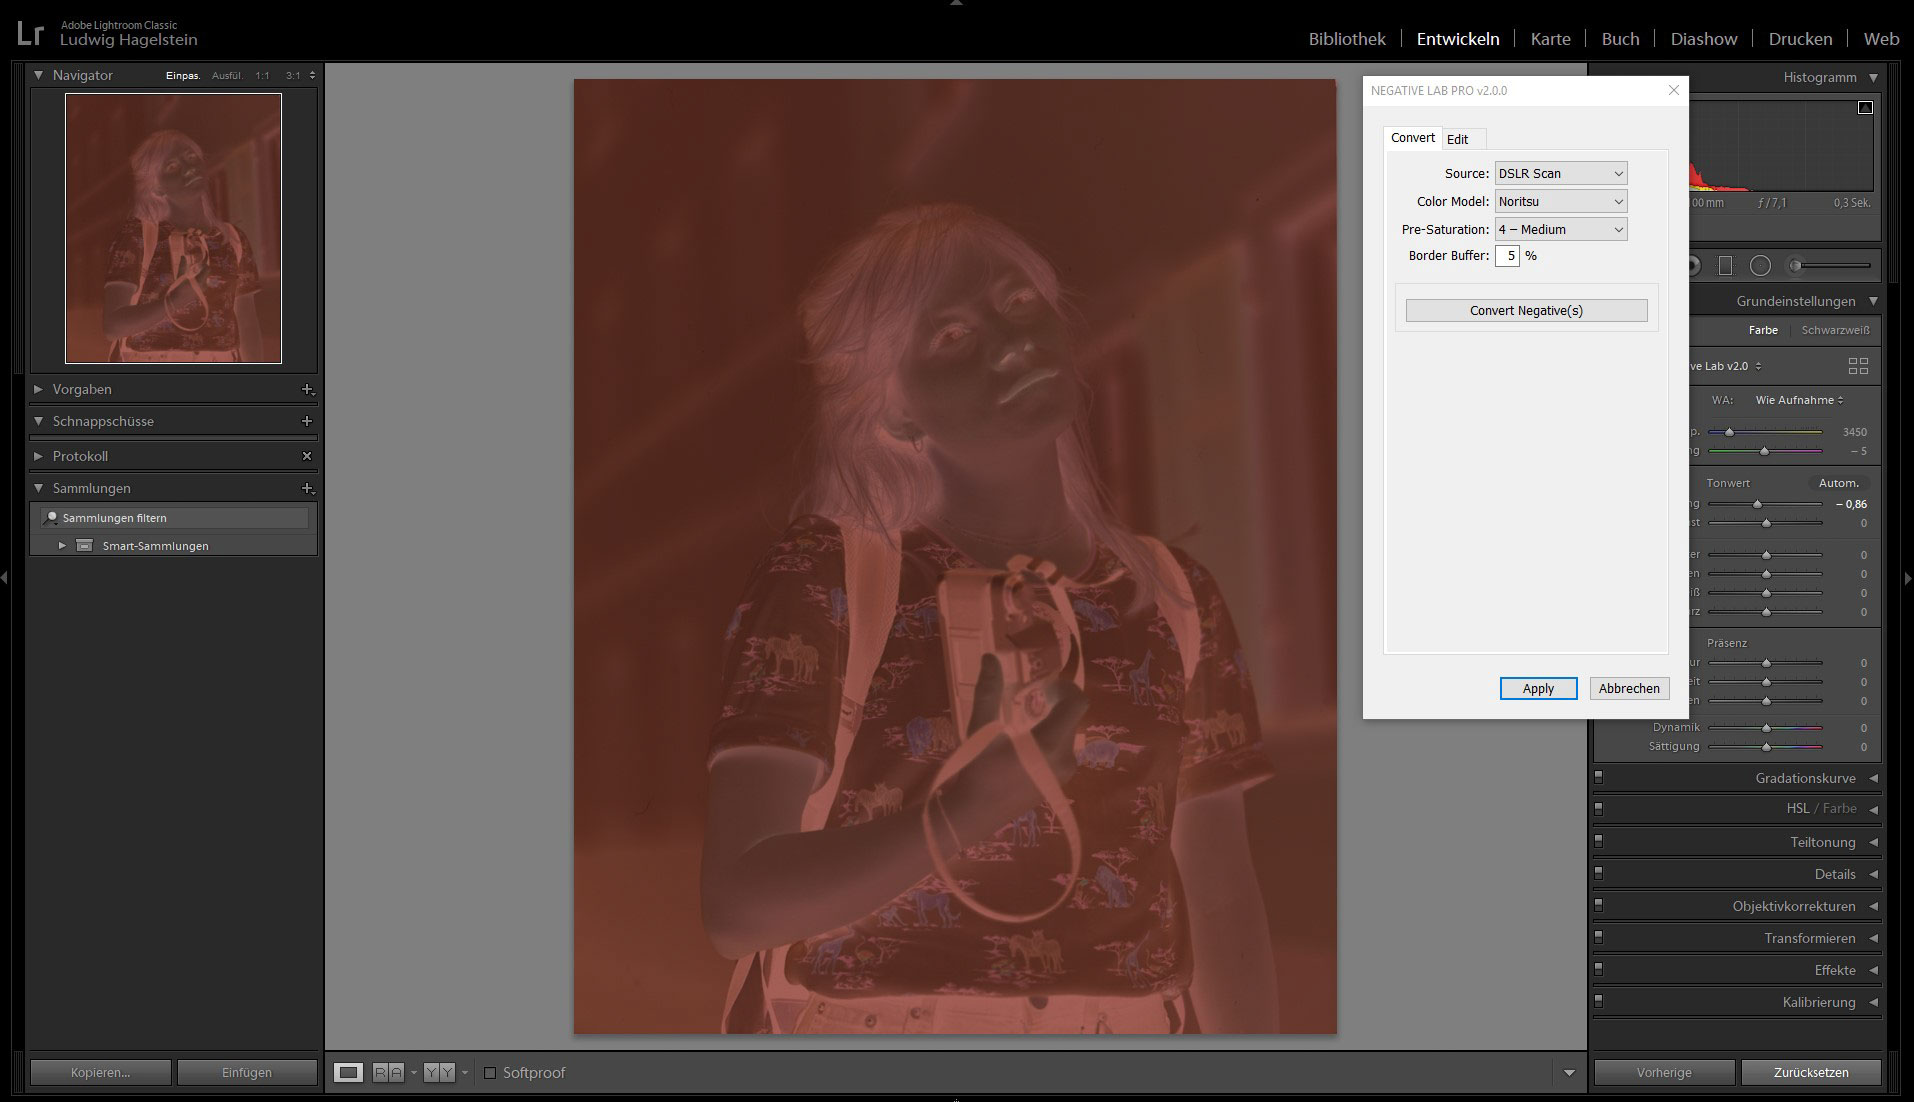The width and height of the screenshot is (1914, 1102).
Task: Add a snapshot with Schnappschüsse plus icon
Action: click(307, 421)
